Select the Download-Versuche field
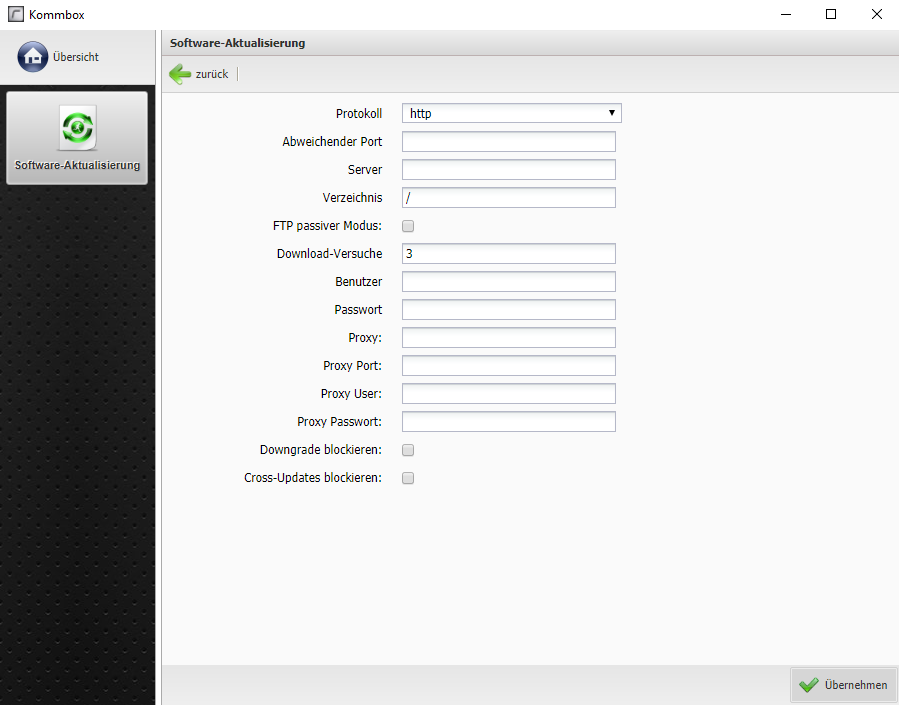The height and width of the screenshot is (705, 899). tap(508, 254)
